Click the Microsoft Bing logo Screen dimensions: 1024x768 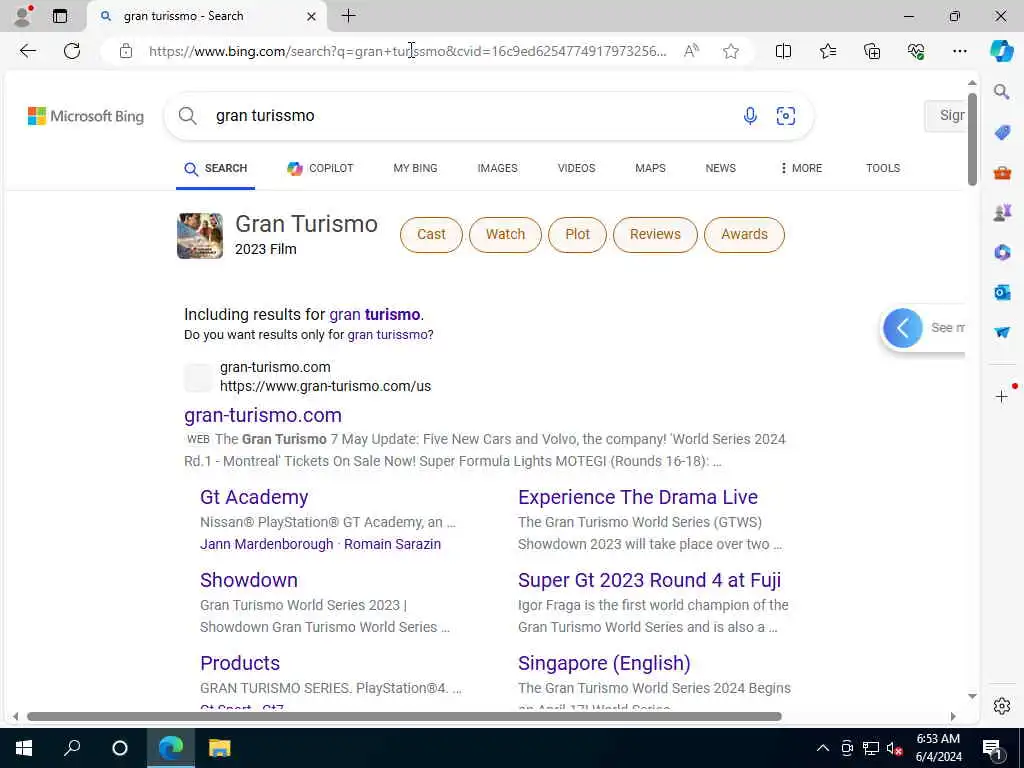point(86,116)
